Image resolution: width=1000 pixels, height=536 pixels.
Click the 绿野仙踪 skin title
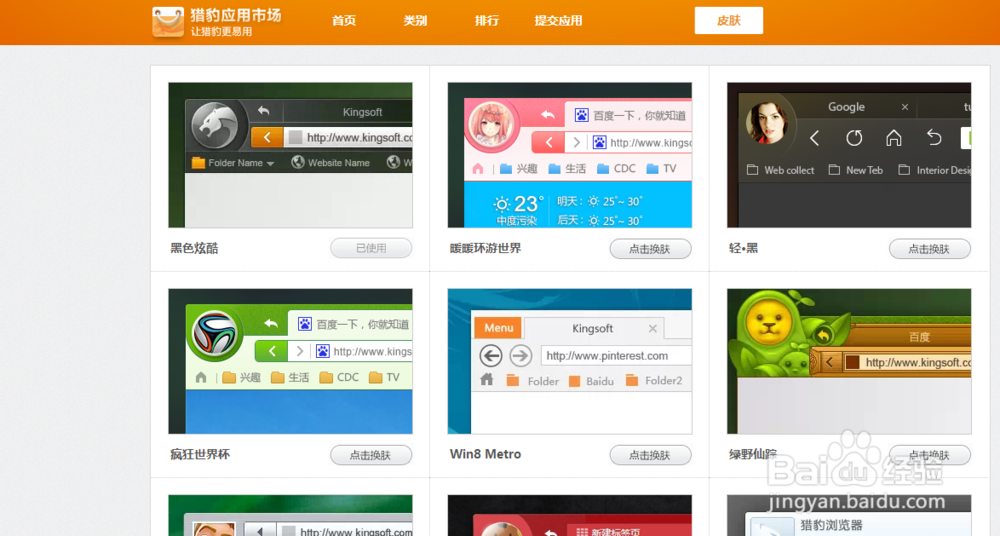point(753,454)
